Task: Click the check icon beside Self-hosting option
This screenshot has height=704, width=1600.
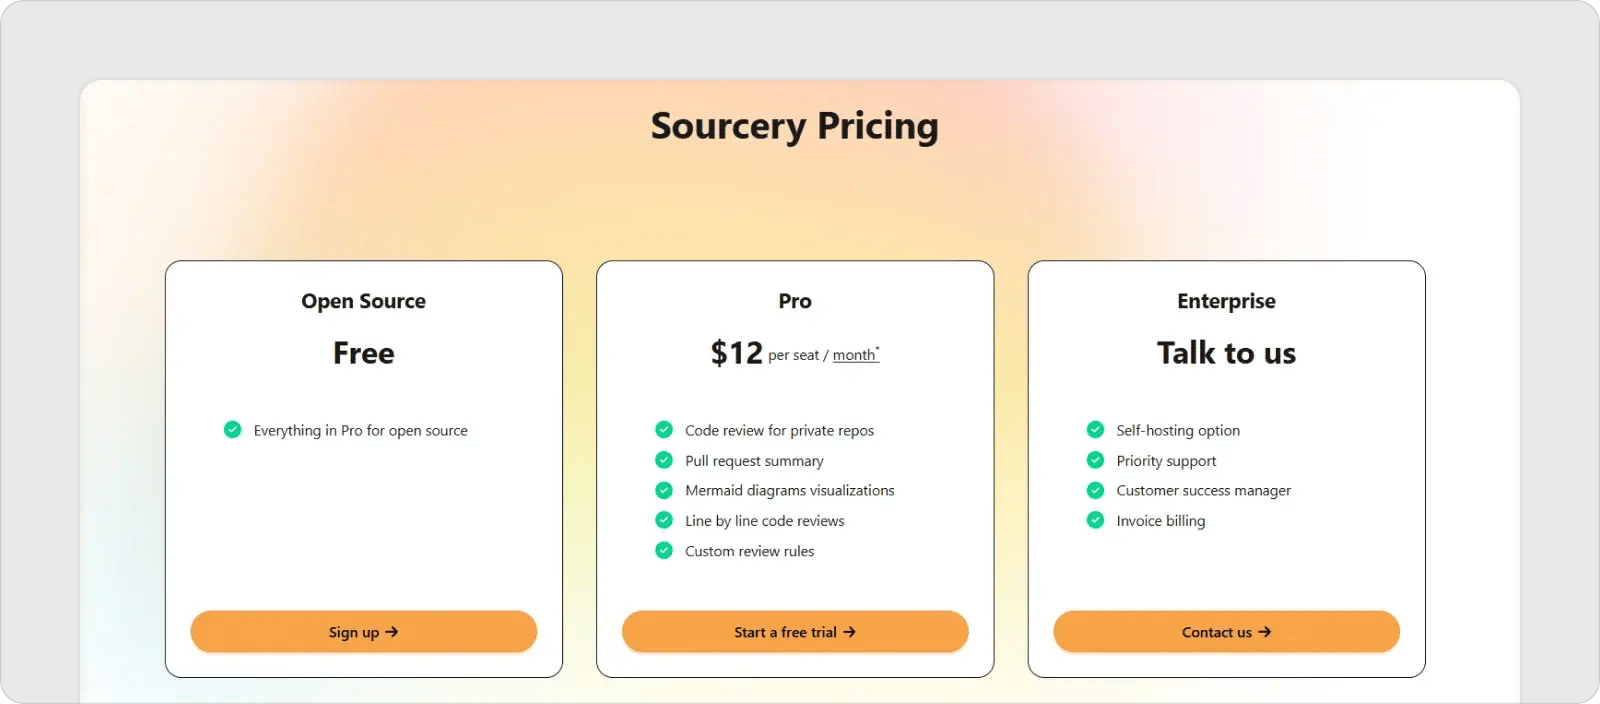Action: click(1095, 429)
